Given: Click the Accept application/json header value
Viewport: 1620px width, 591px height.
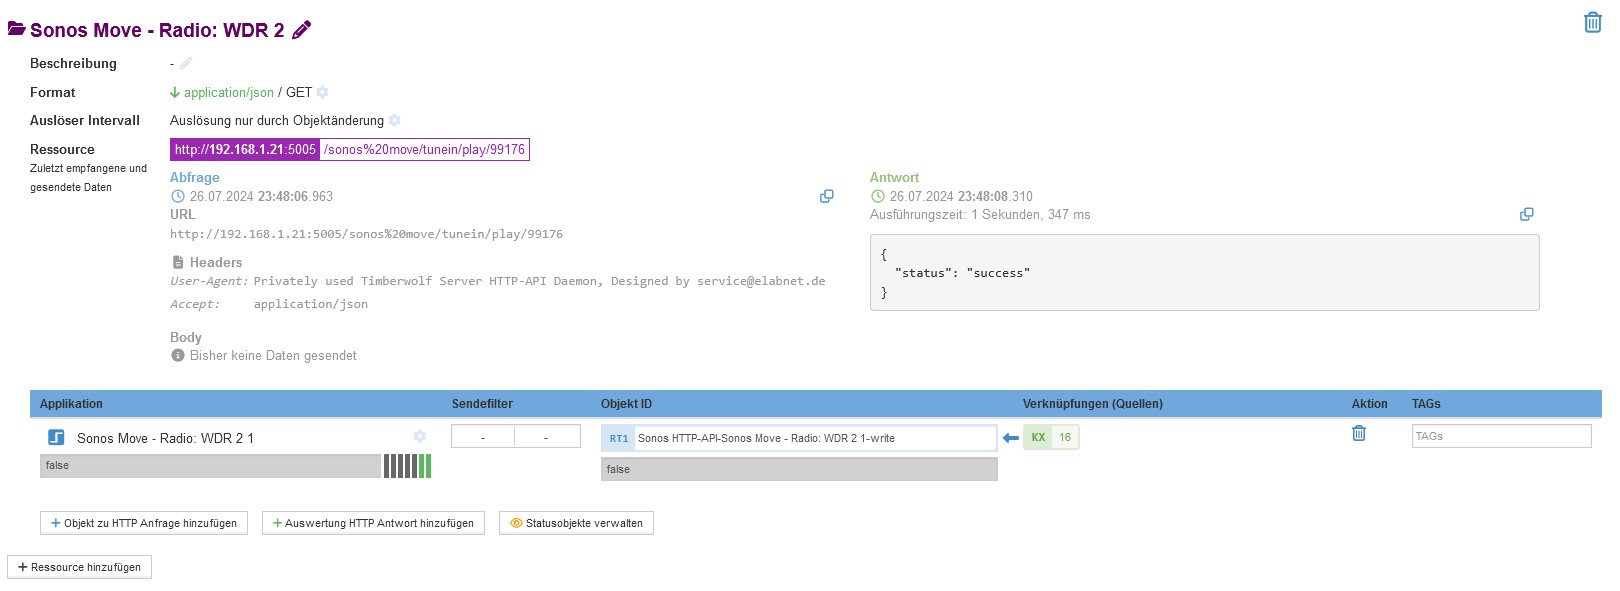Looking at the screenshot, I should [311, 304].
